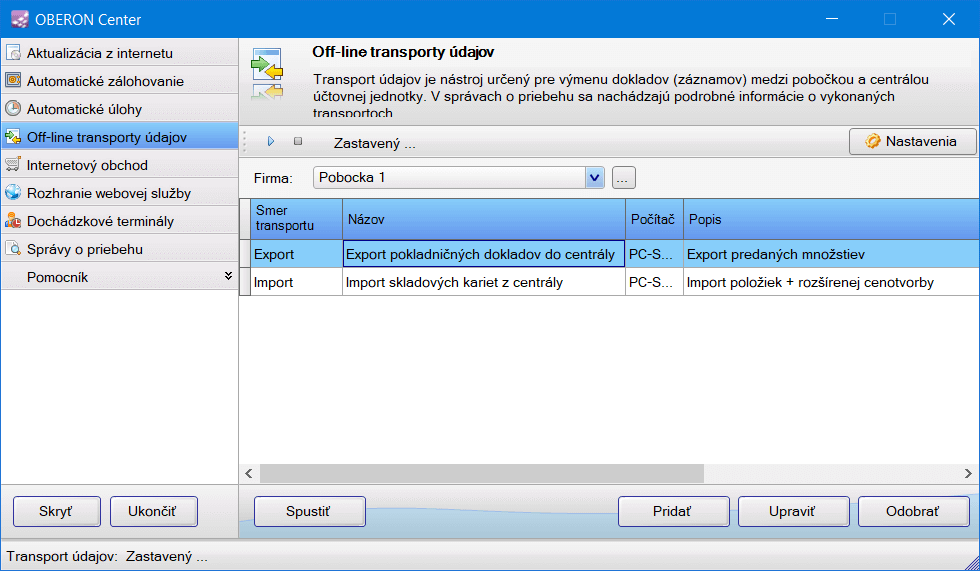The width and height of the screenshot is (980, 571).
Task: Open the Internetový obchod cart icon
Action: pos(13,165)
